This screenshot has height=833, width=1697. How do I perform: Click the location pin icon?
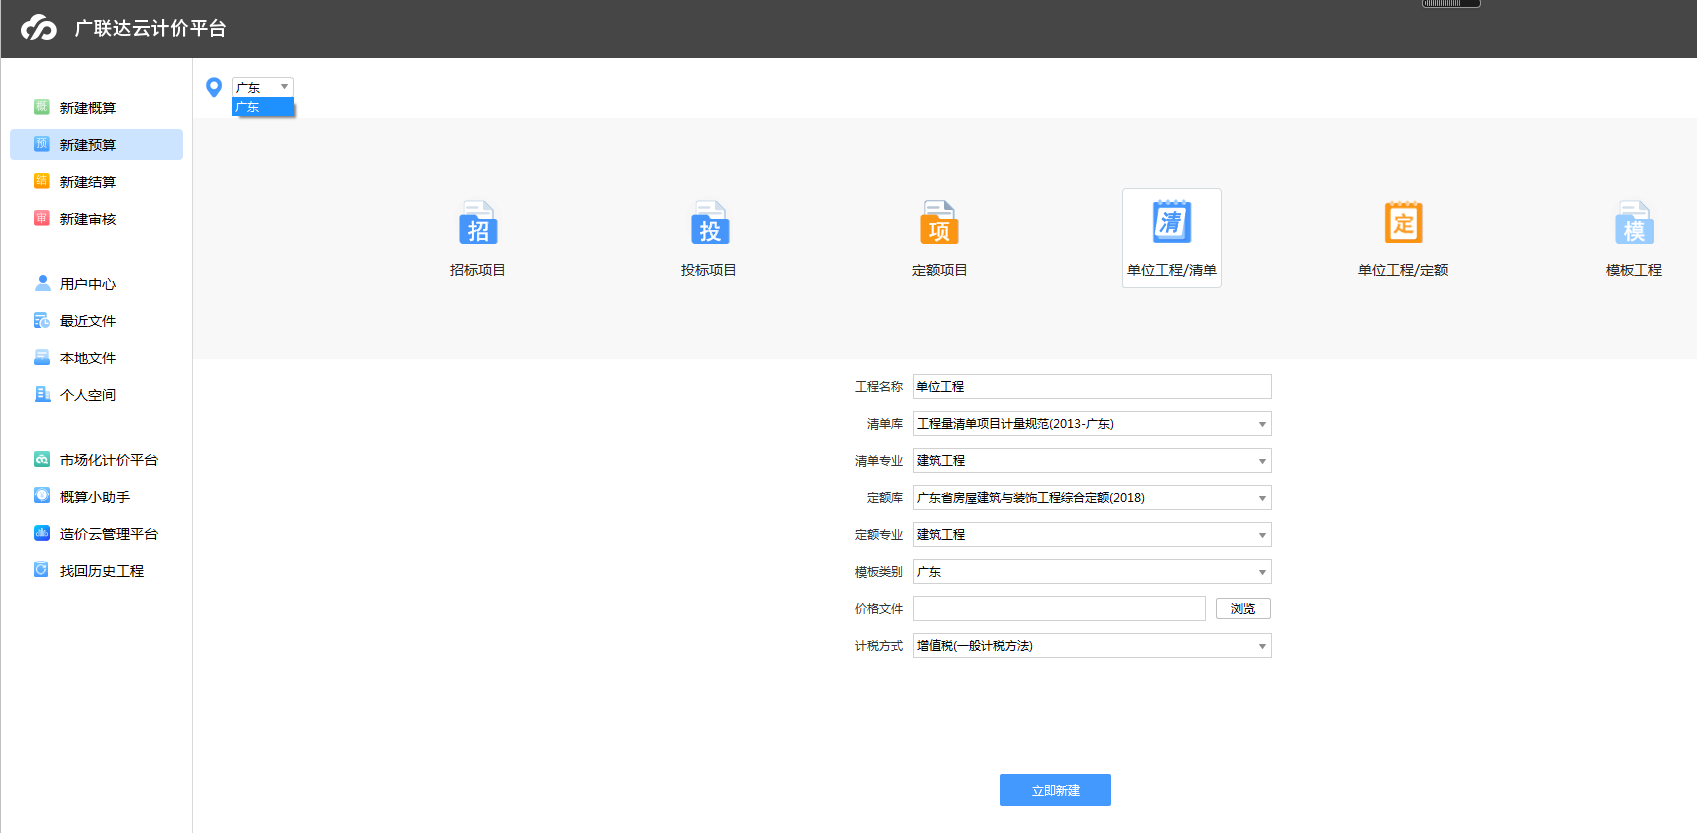(214, 87)
